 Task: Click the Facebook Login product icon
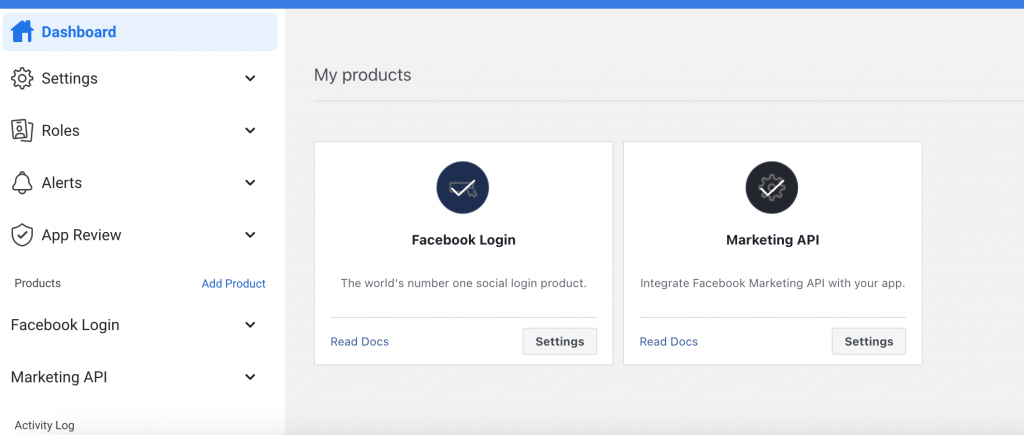[463, 187]
